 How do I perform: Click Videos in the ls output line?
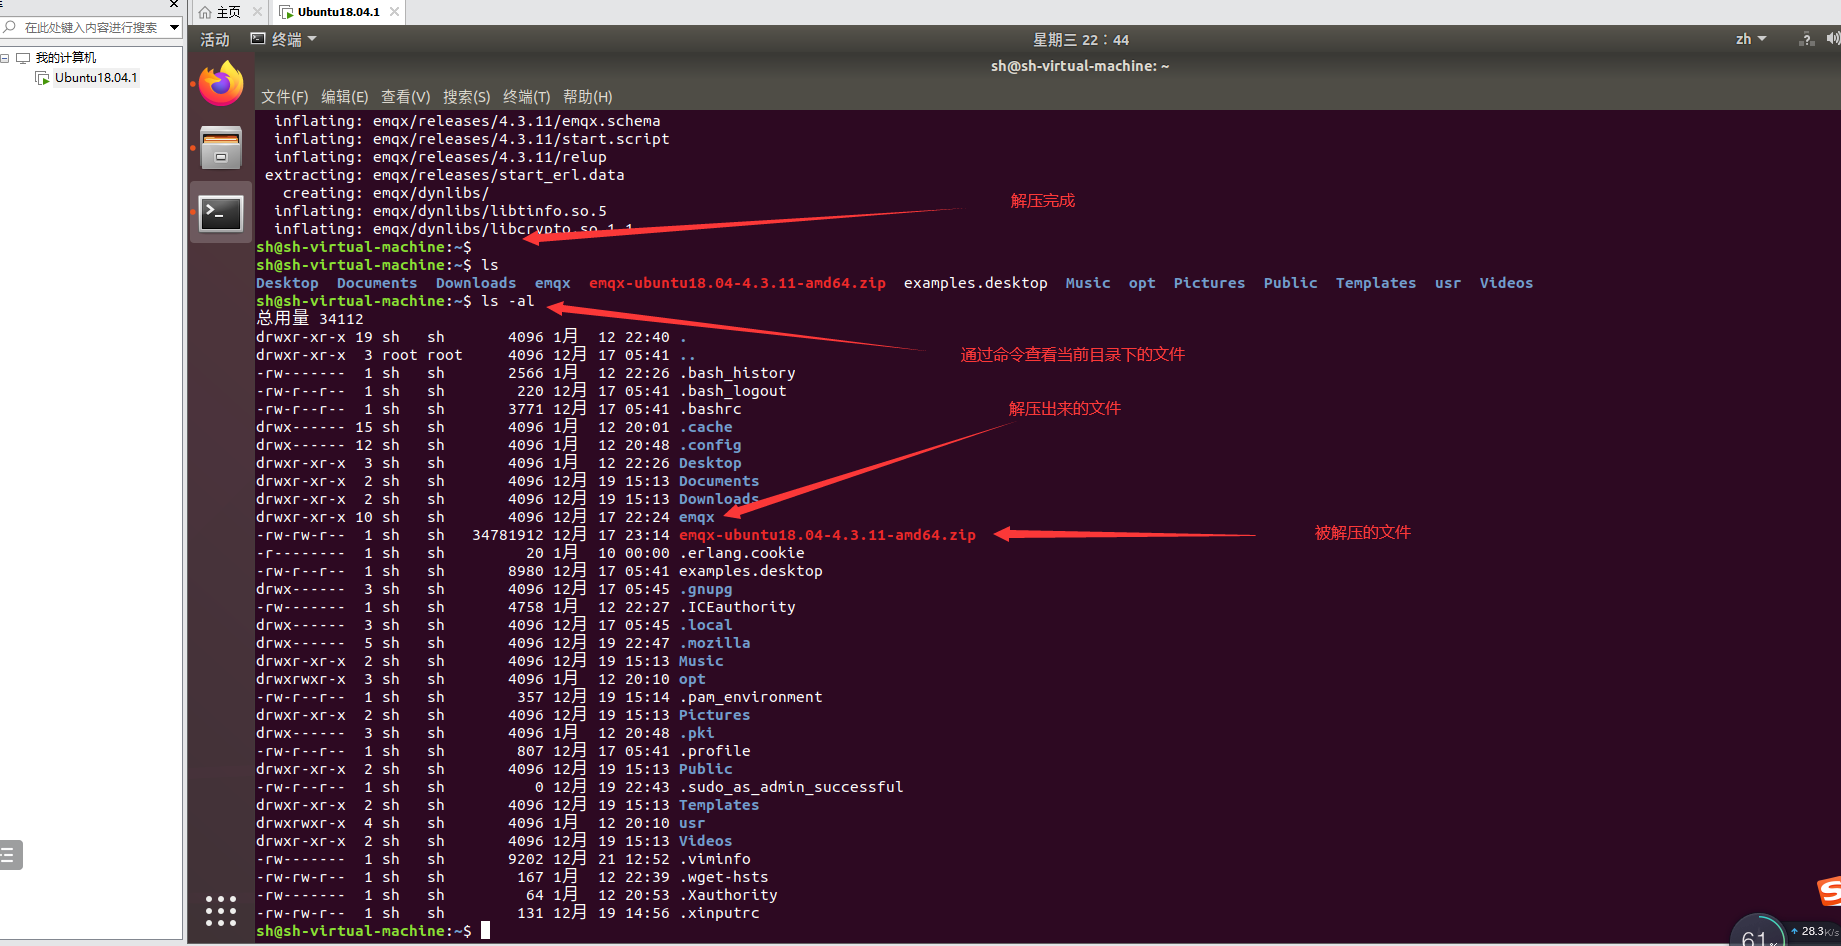(x=1506, y=283)
